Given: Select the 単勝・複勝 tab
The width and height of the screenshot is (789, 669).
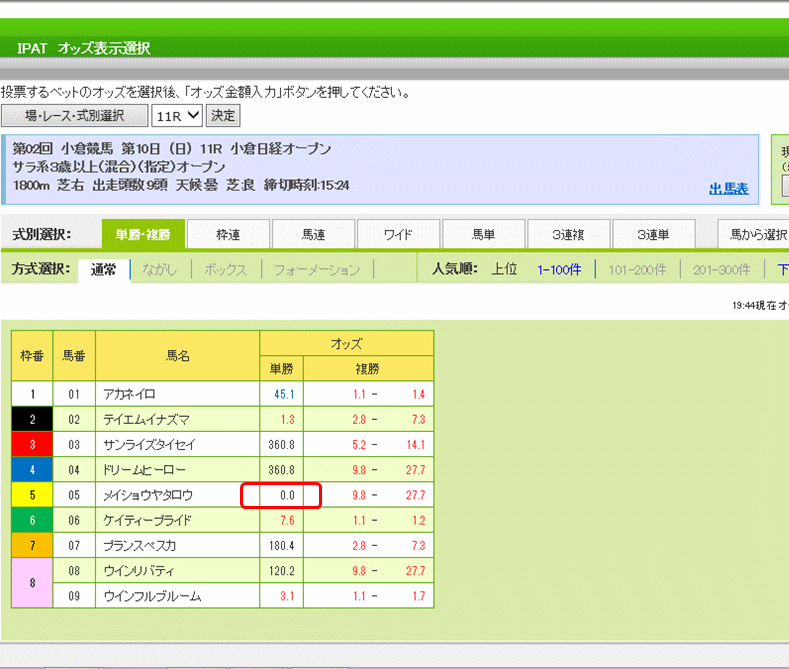Looking at the screenshot, I should coord(143,235).
